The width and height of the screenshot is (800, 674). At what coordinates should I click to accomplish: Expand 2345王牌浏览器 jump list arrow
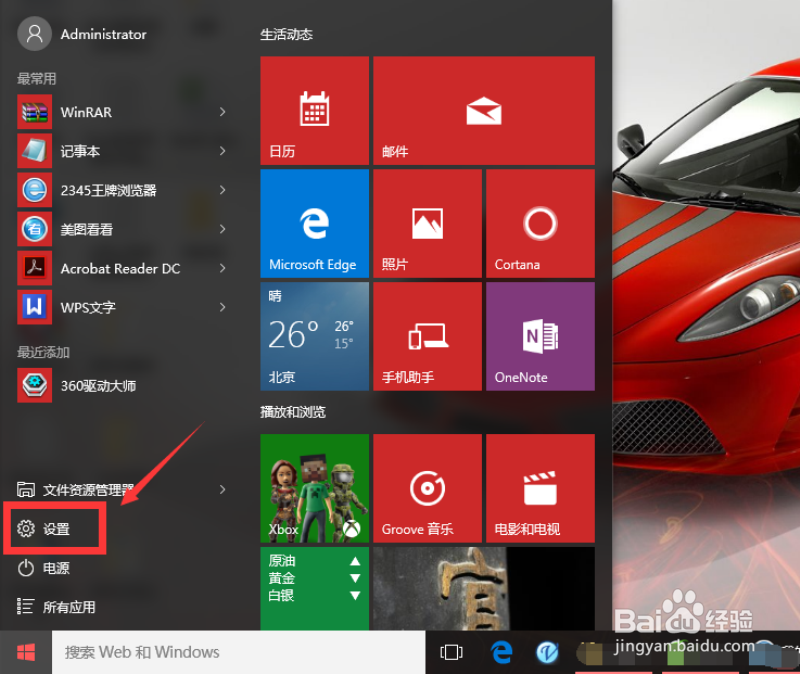222,190
